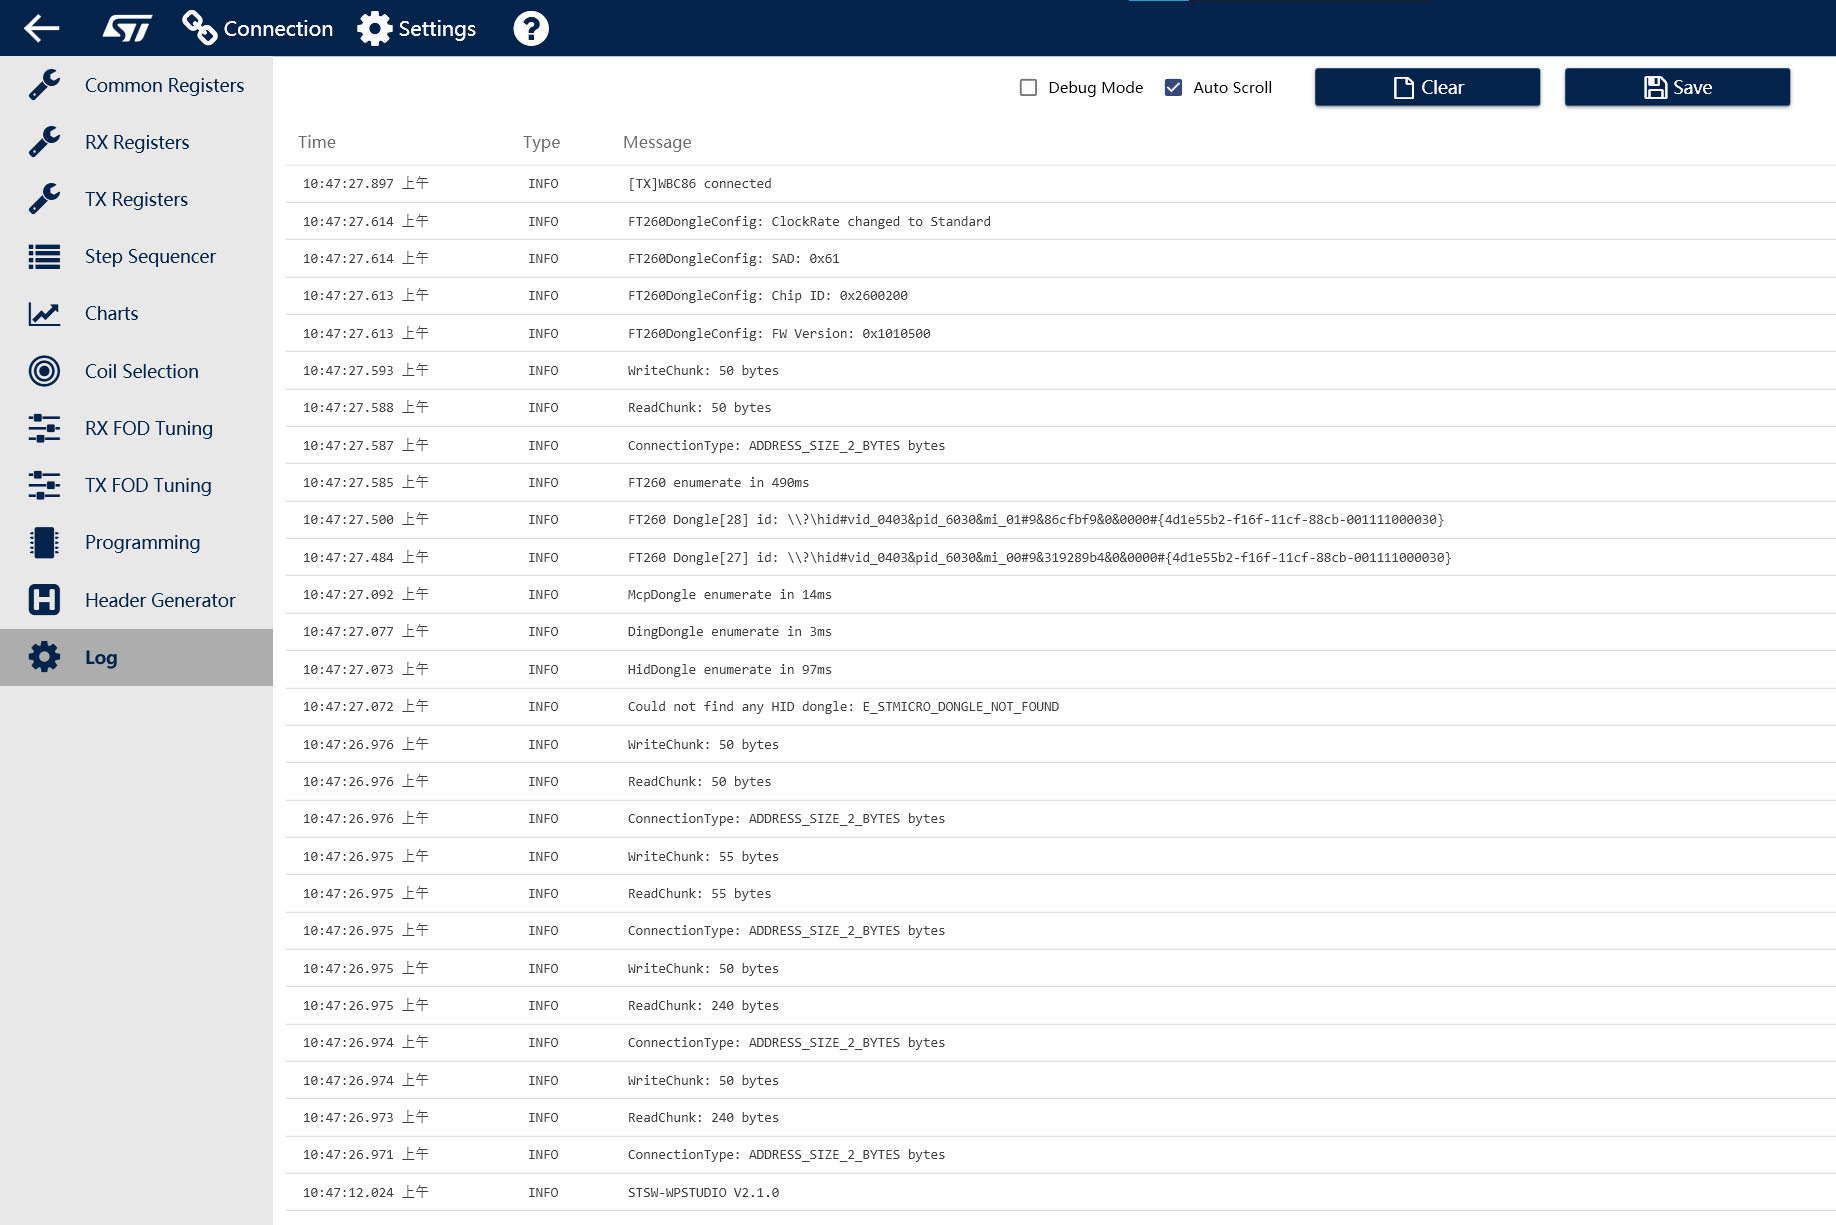The height and width of the screenshot is (1225, 1836).
Task: Select the Charts graph icon
Action: pos(44,313)
